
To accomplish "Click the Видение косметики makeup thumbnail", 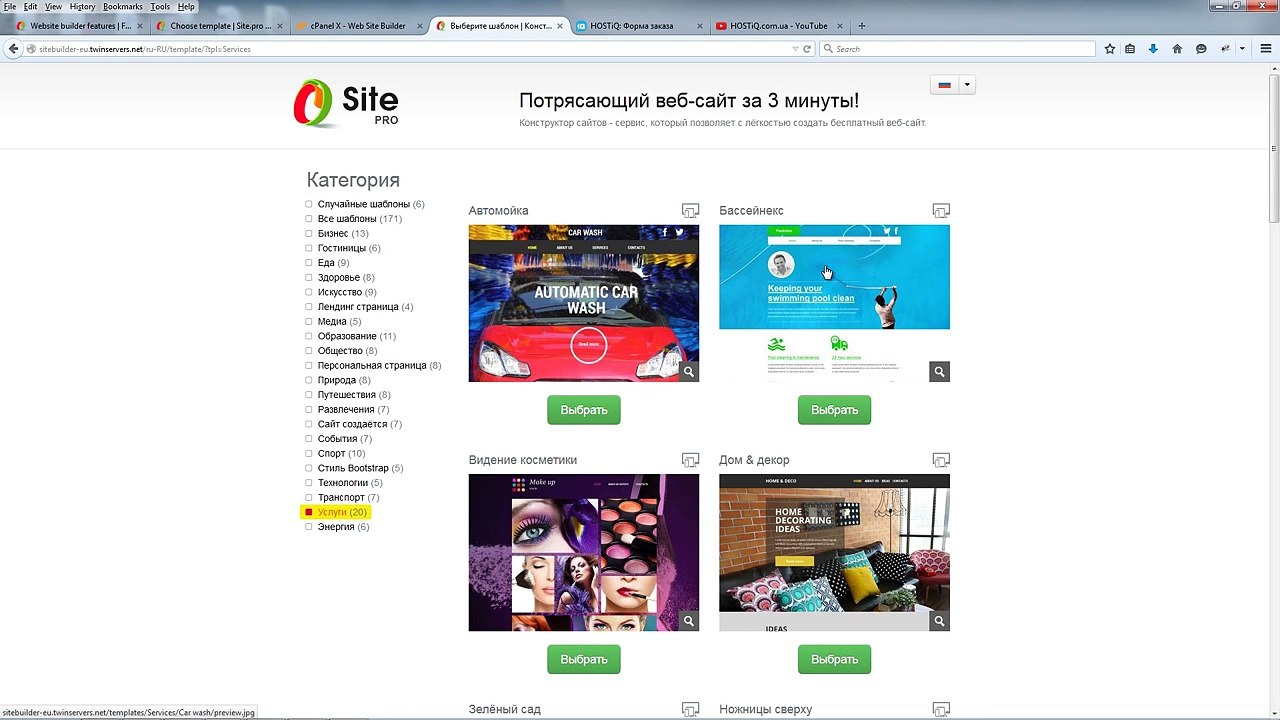I will coord(584,552).
